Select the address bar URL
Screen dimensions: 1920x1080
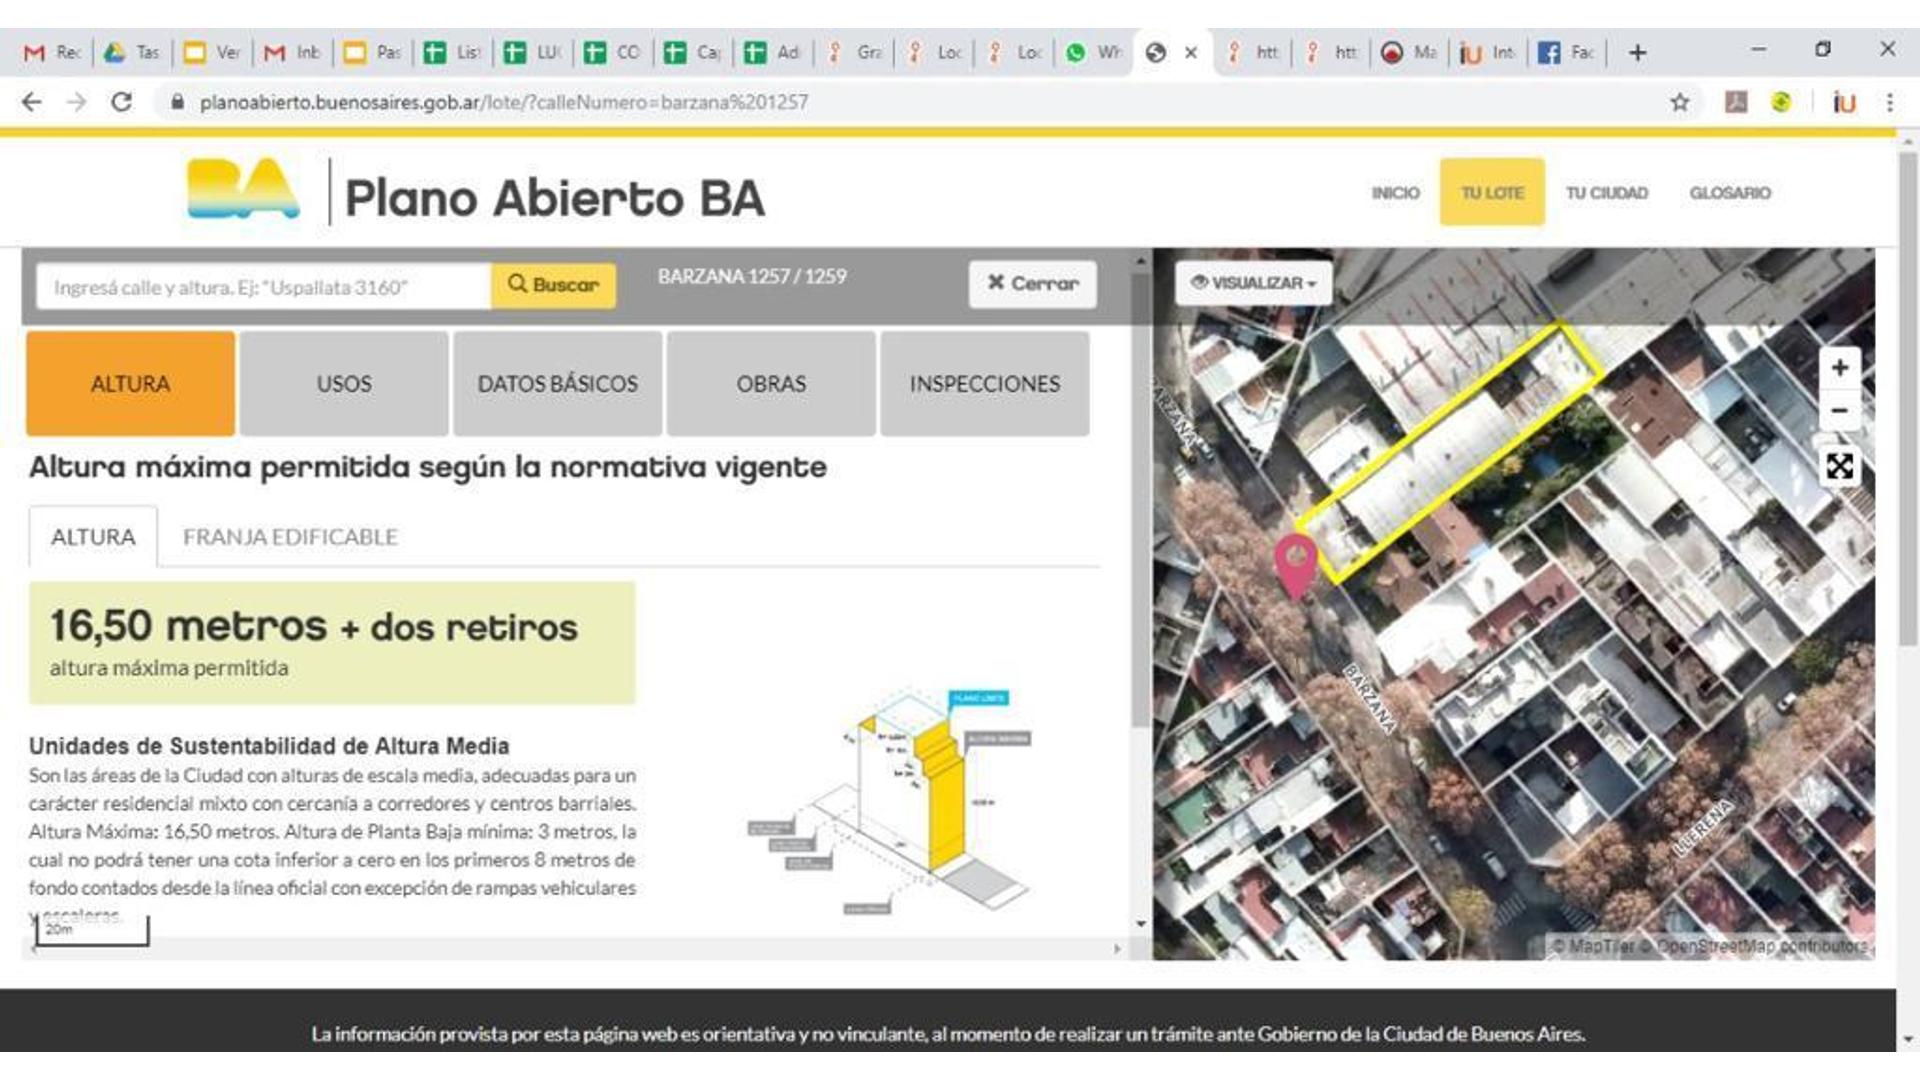tap(504, 102)
